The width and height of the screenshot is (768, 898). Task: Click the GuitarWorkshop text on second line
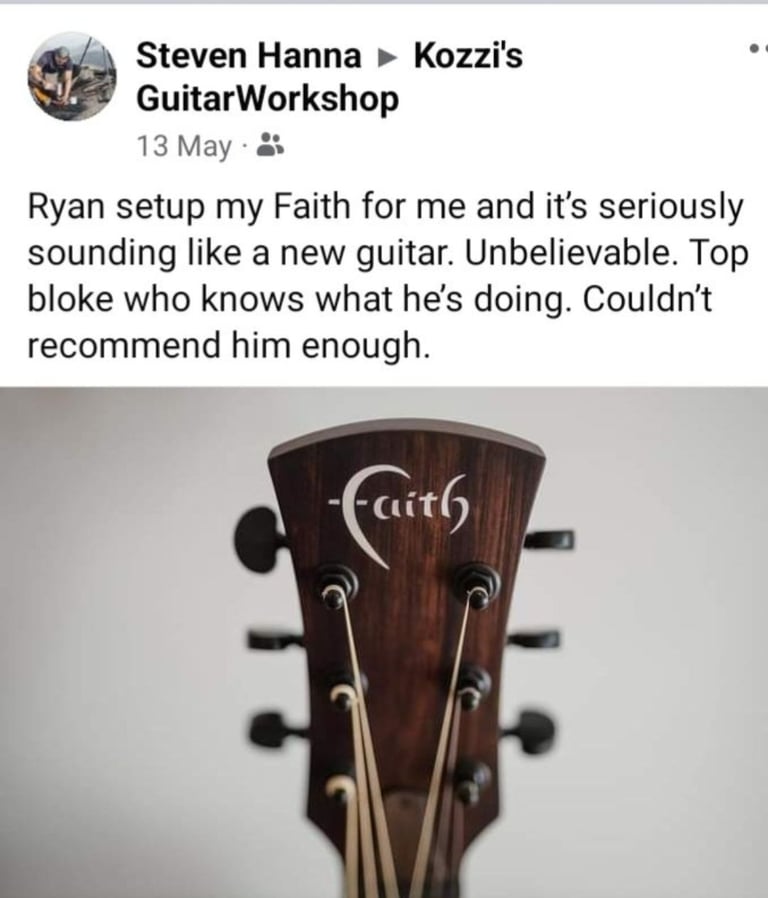point(267,99)
